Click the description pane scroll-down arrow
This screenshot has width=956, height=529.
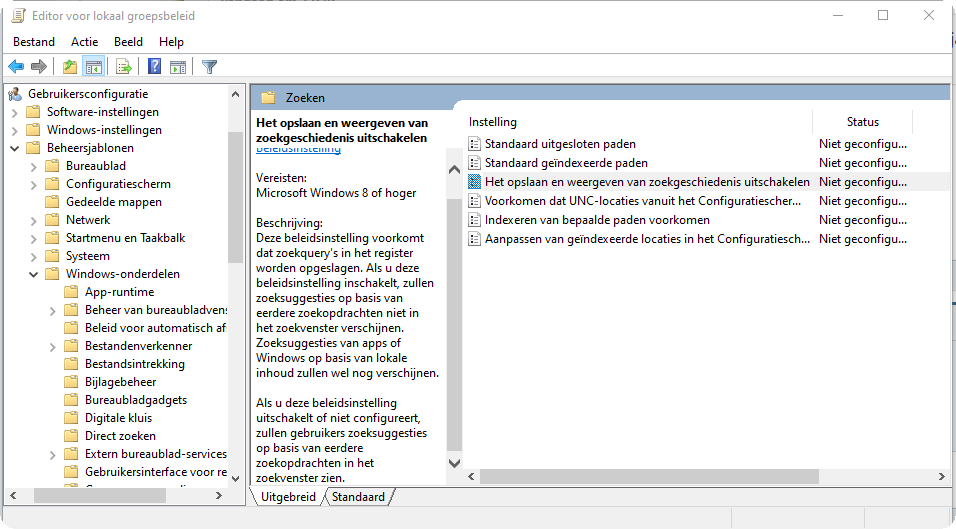[454, 463]
